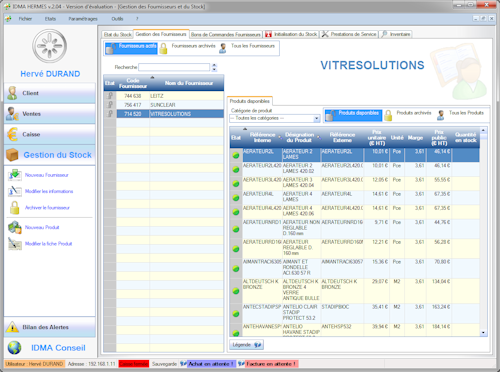This screenshot has width=500, height=372.
Task: Show Fournisseurs actifs filter
Action: tap(131, 48)
